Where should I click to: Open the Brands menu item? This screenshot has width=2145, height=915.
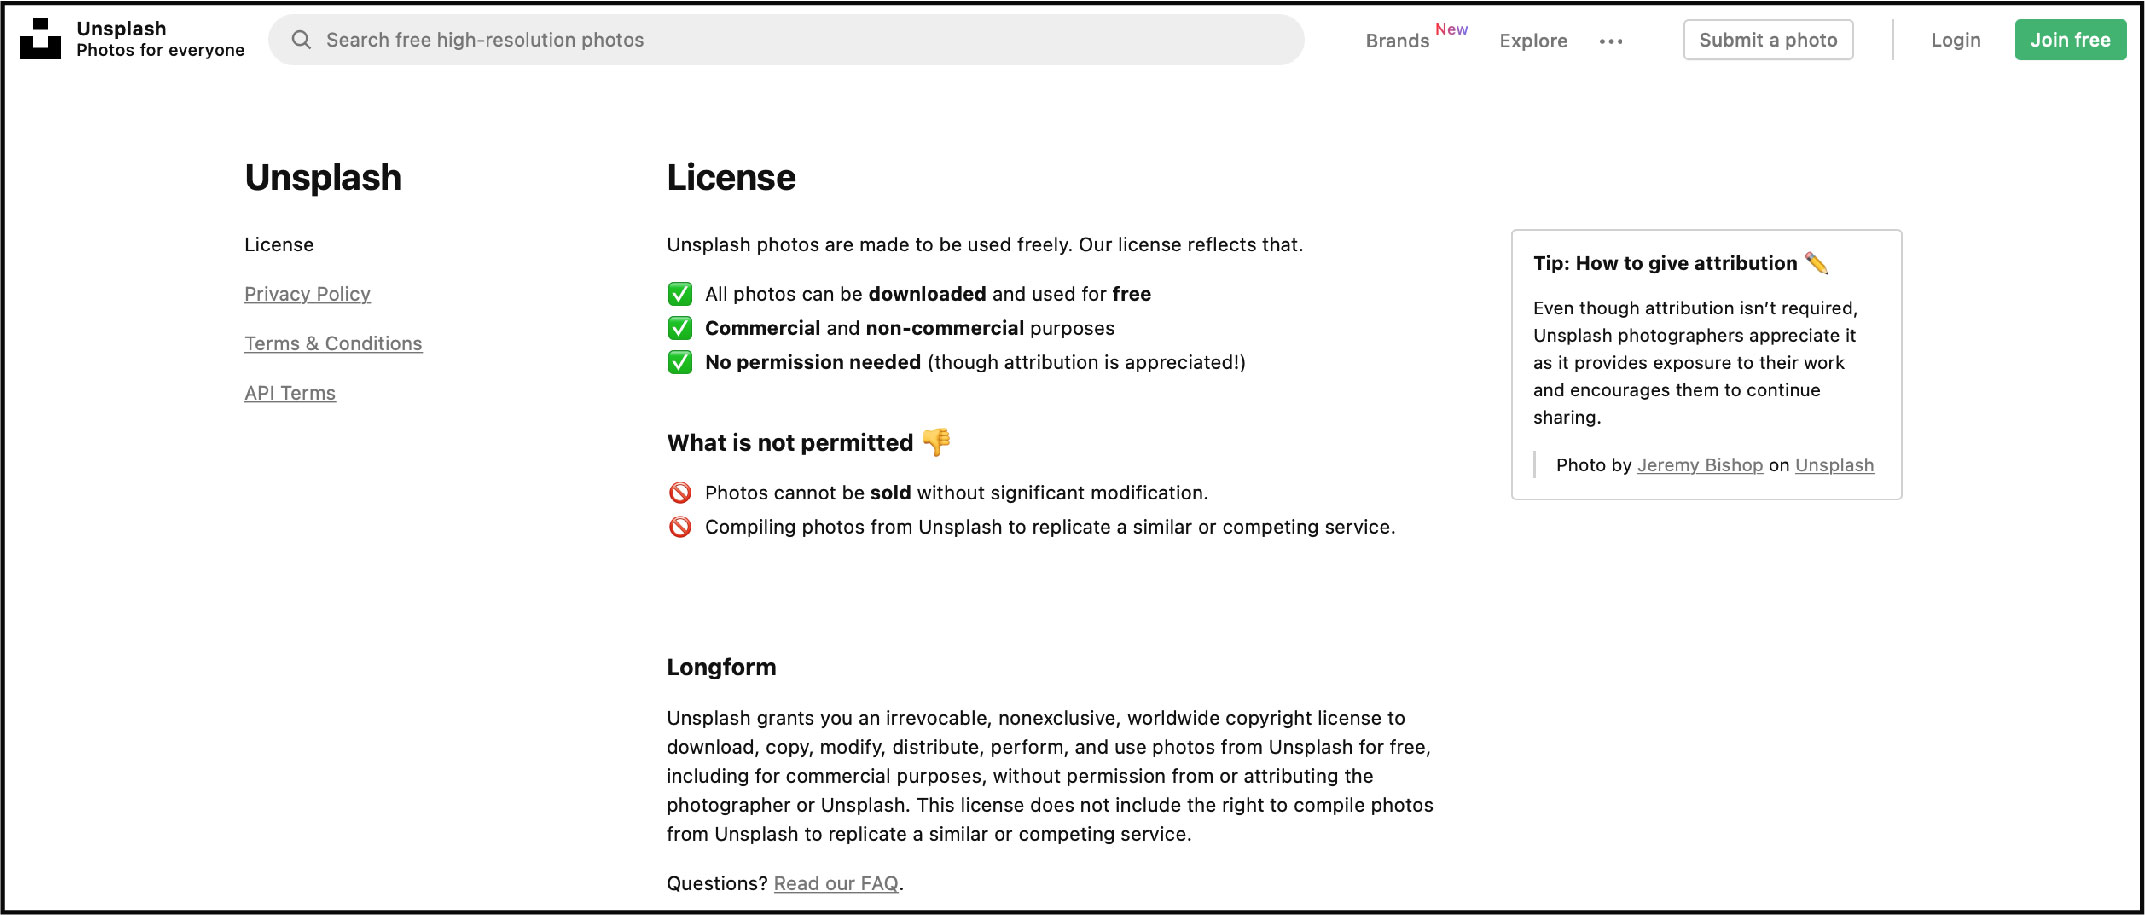1397,41
